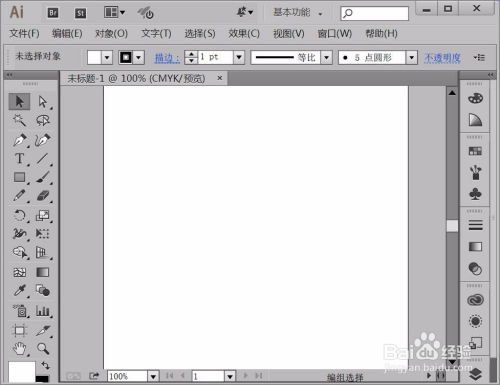
Task: Select the Symbol Sprayer tool
Action: tap(19, 311)
